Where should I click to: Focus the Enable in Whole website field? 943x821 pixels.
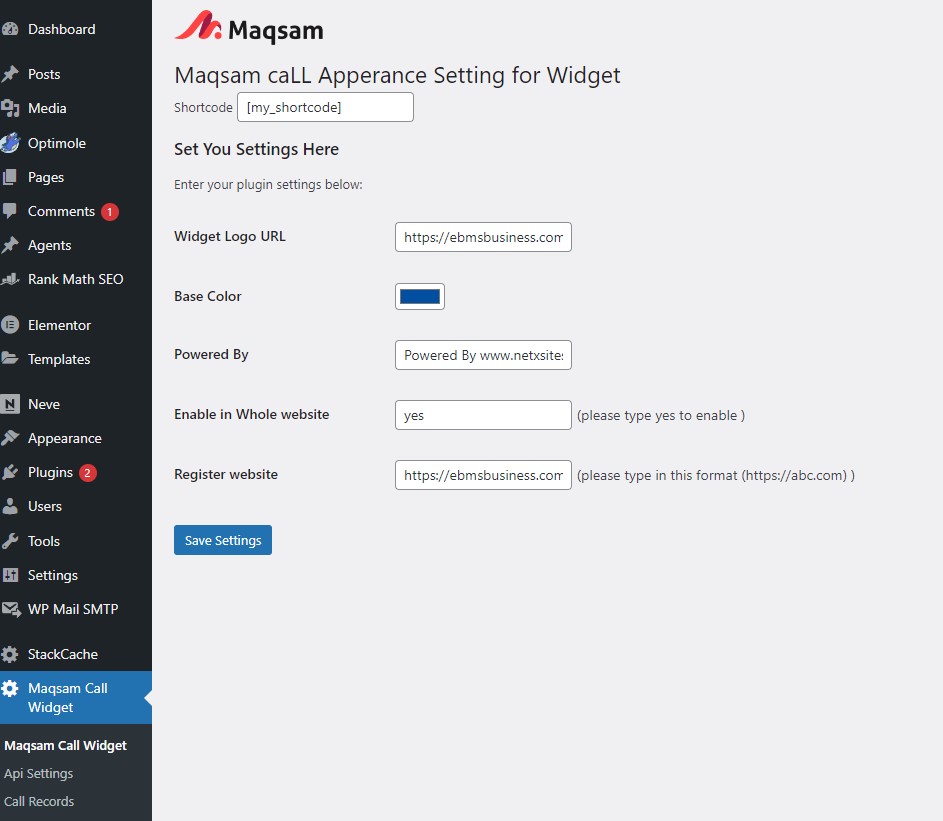pyautogui.click(x=484, y=415)
